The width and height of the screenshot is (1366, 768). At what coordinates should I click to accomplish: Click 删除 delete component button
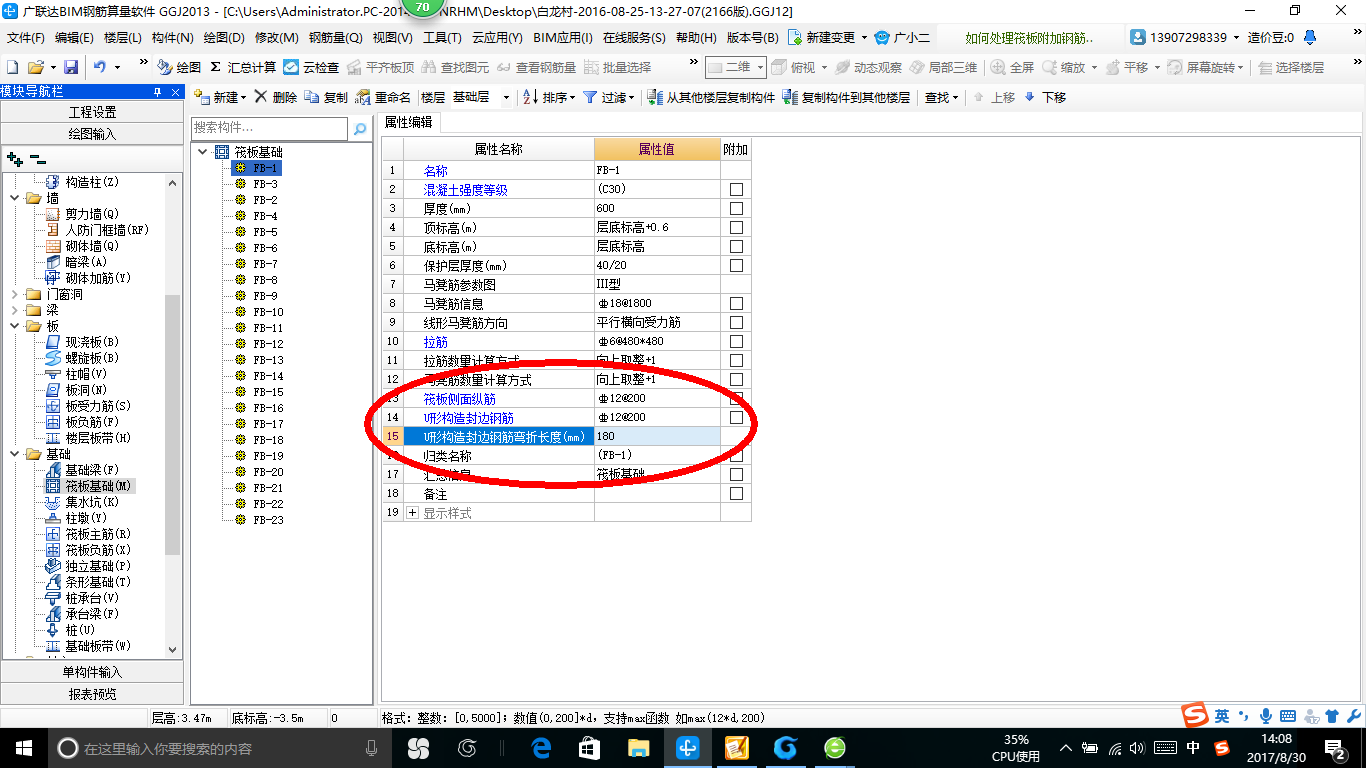[275, 97]
